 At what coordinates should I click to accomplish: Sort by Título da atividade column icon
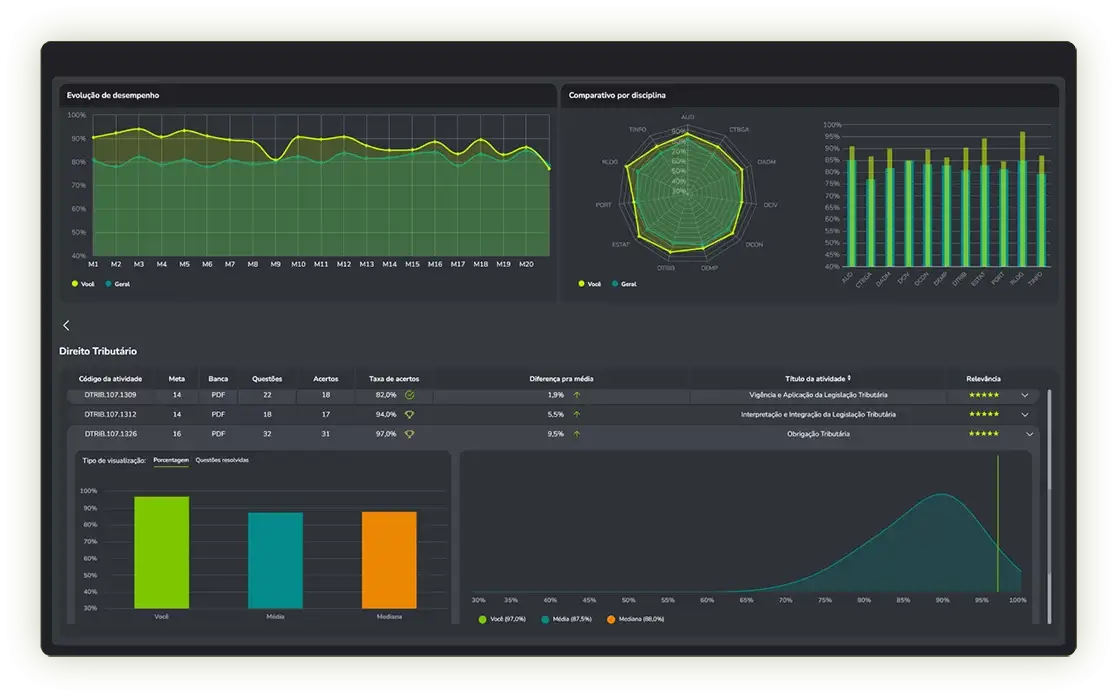point(850,379)
